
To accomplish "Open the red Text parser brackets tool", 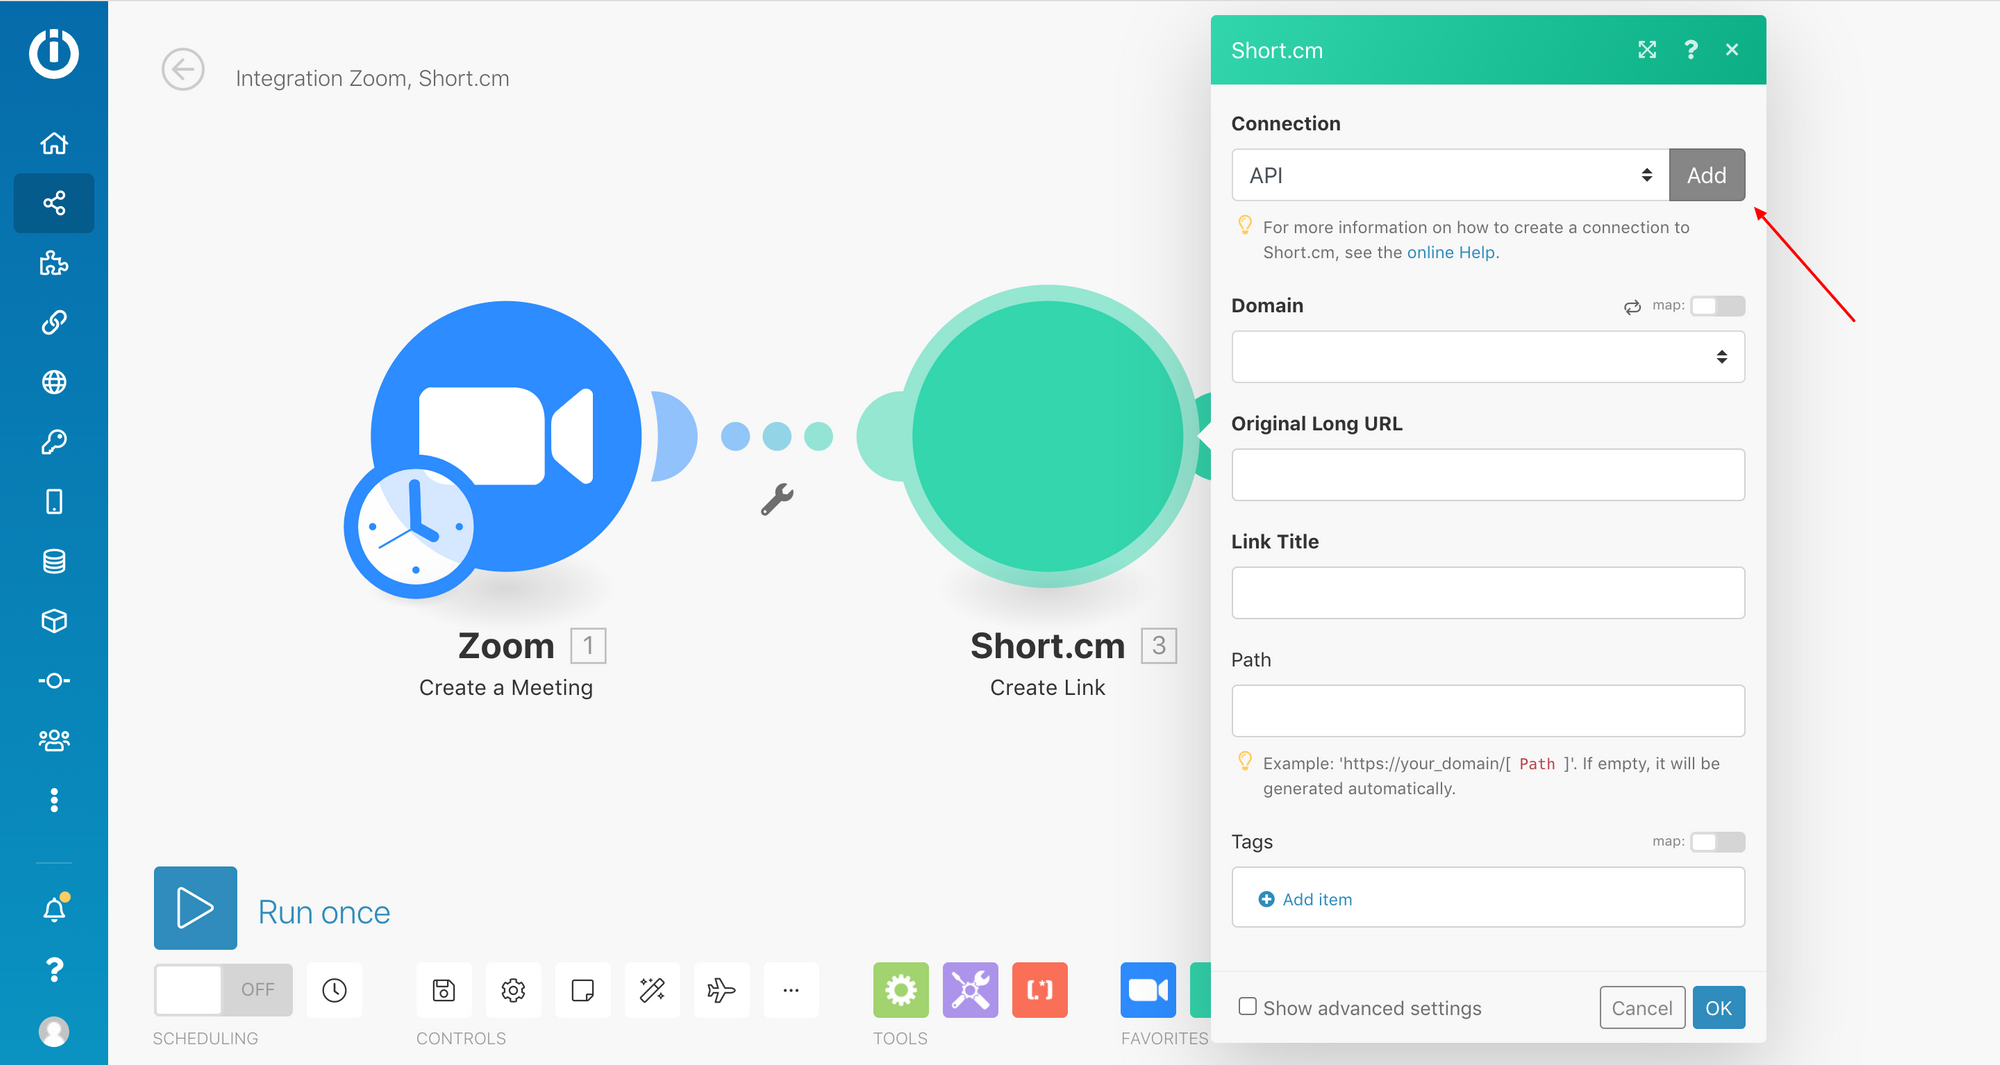I will pyautogui.click(x=1040, y=990).
